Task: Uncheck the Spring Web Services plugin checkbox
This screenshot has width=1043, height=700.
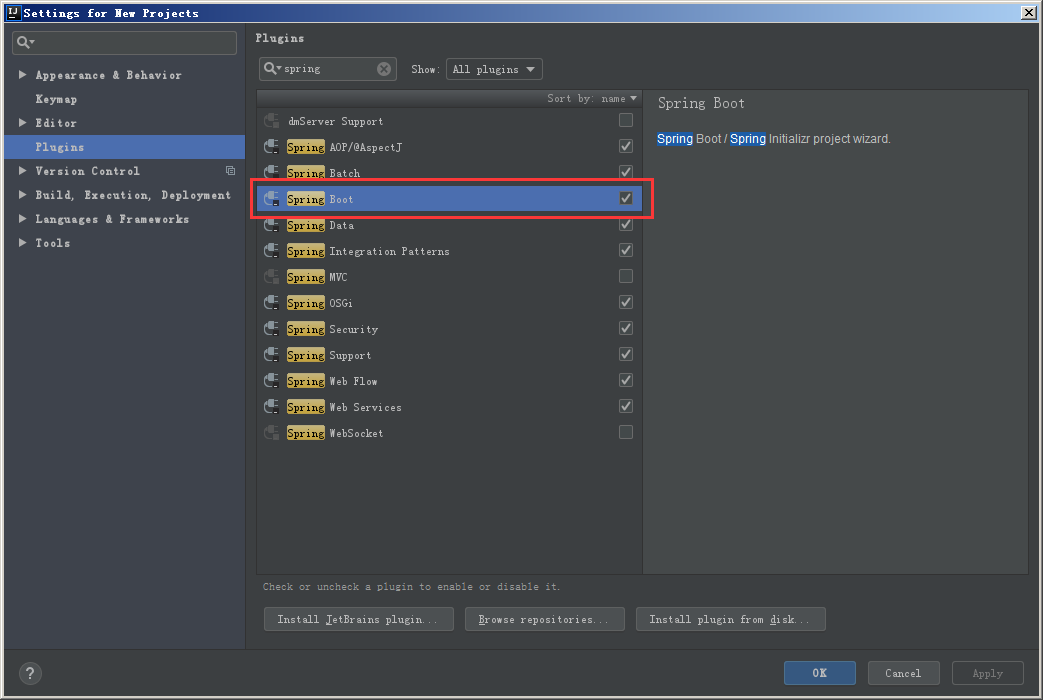Action: pyautogui.click(x=626, y=406)
